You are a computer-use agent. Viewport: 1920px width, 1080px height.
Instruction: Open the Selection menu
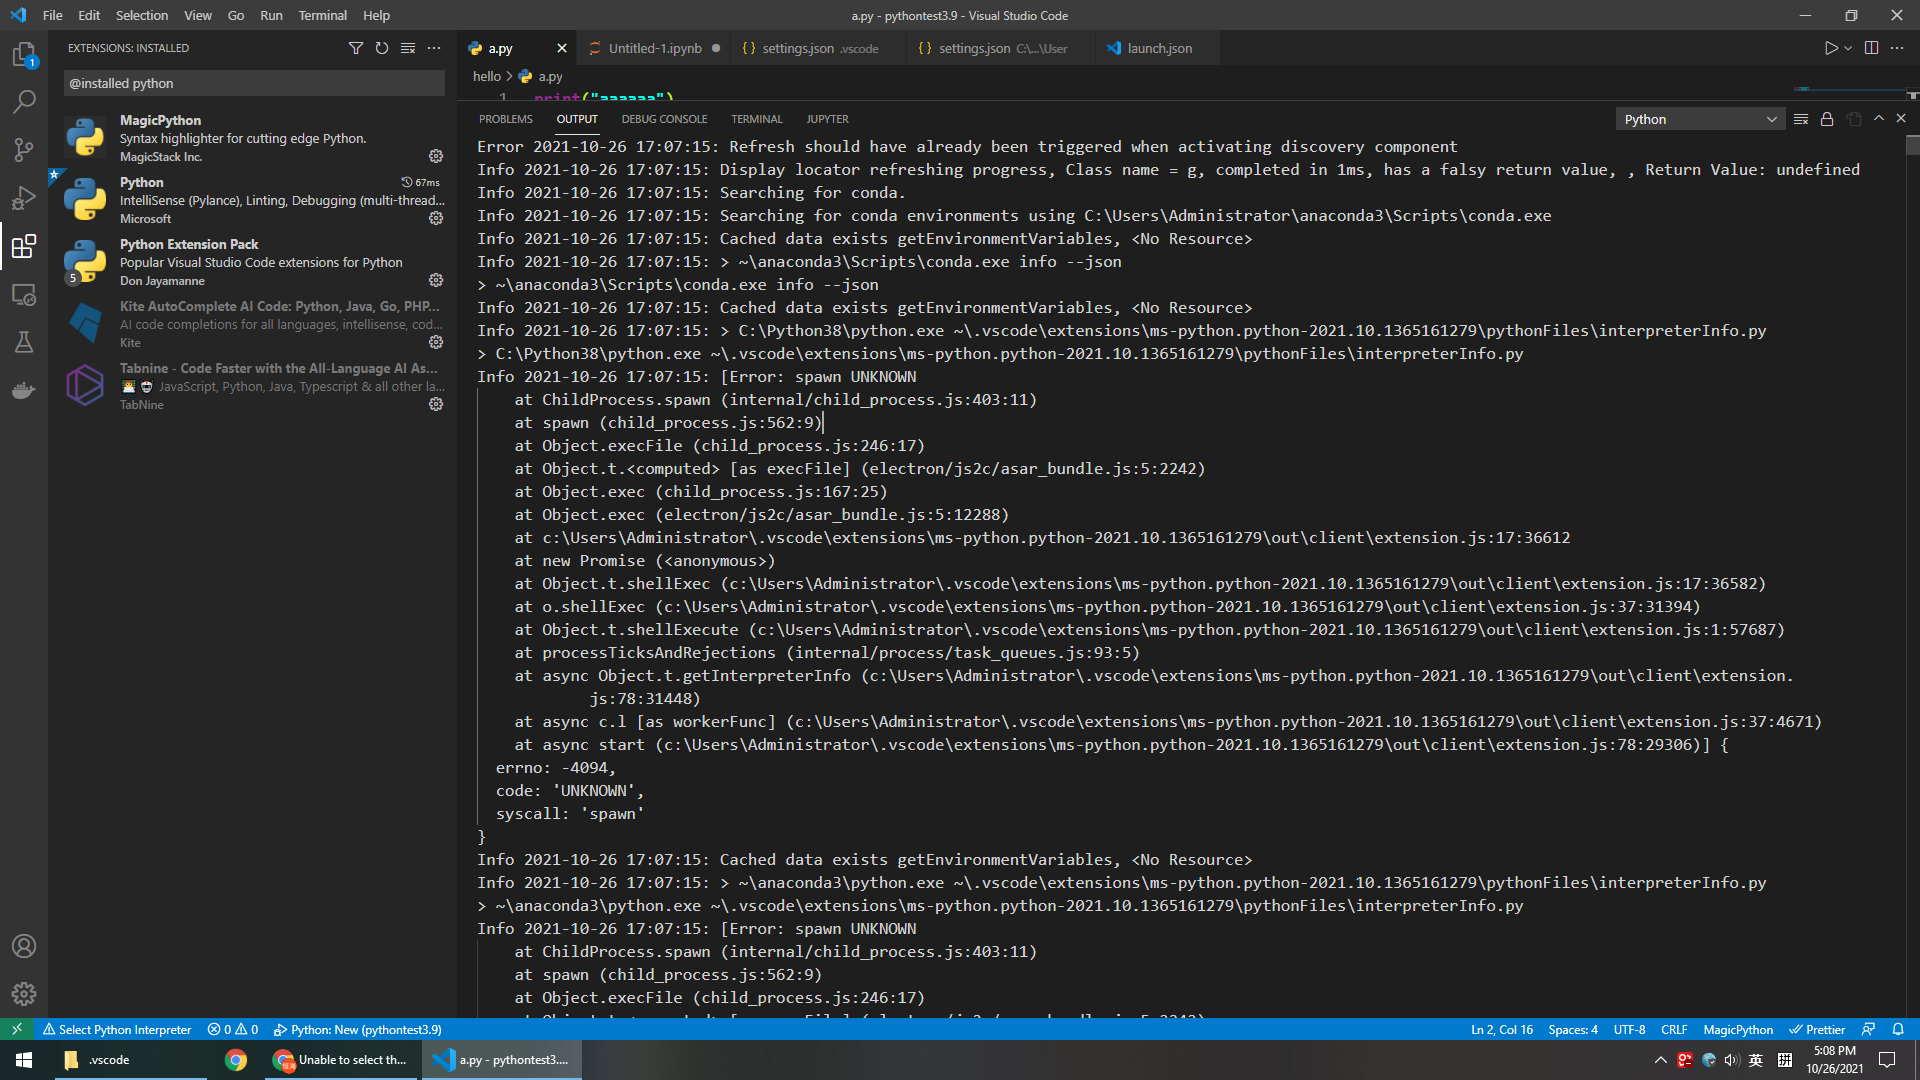coord(142,15)
